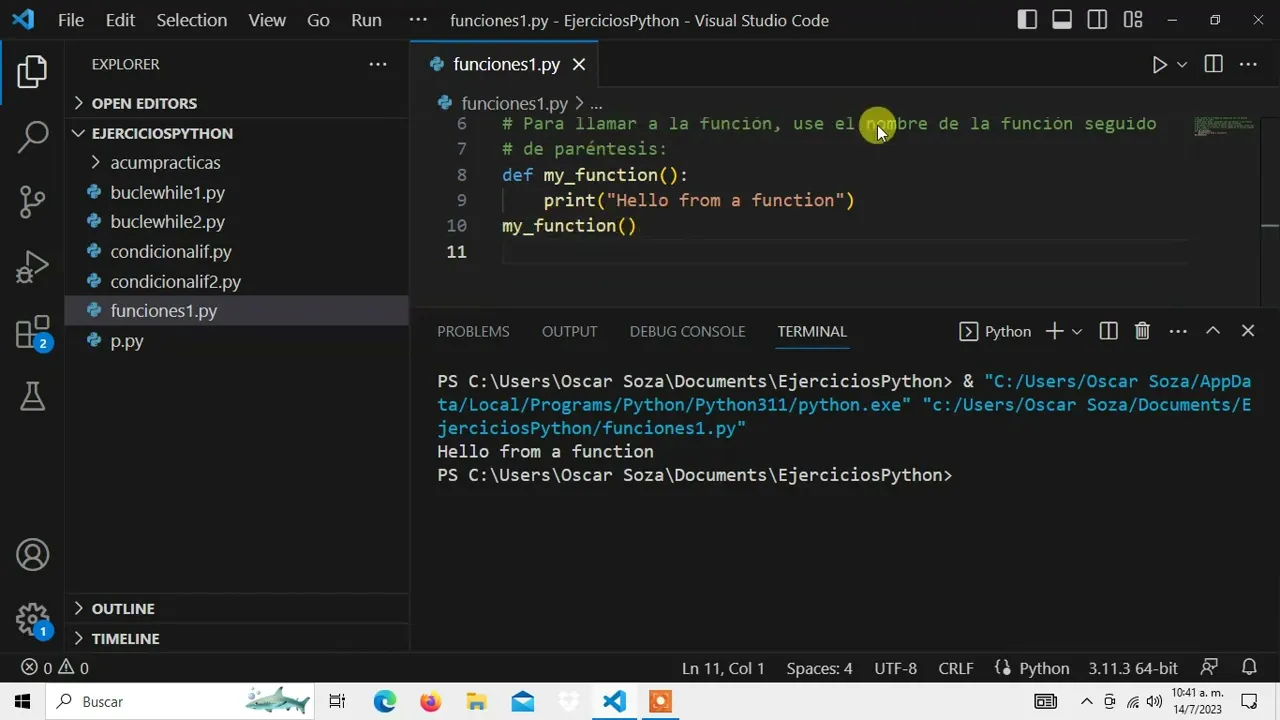1280x720 pixels.
Task: Open the Manage gear menu
Action: [32, 618]
